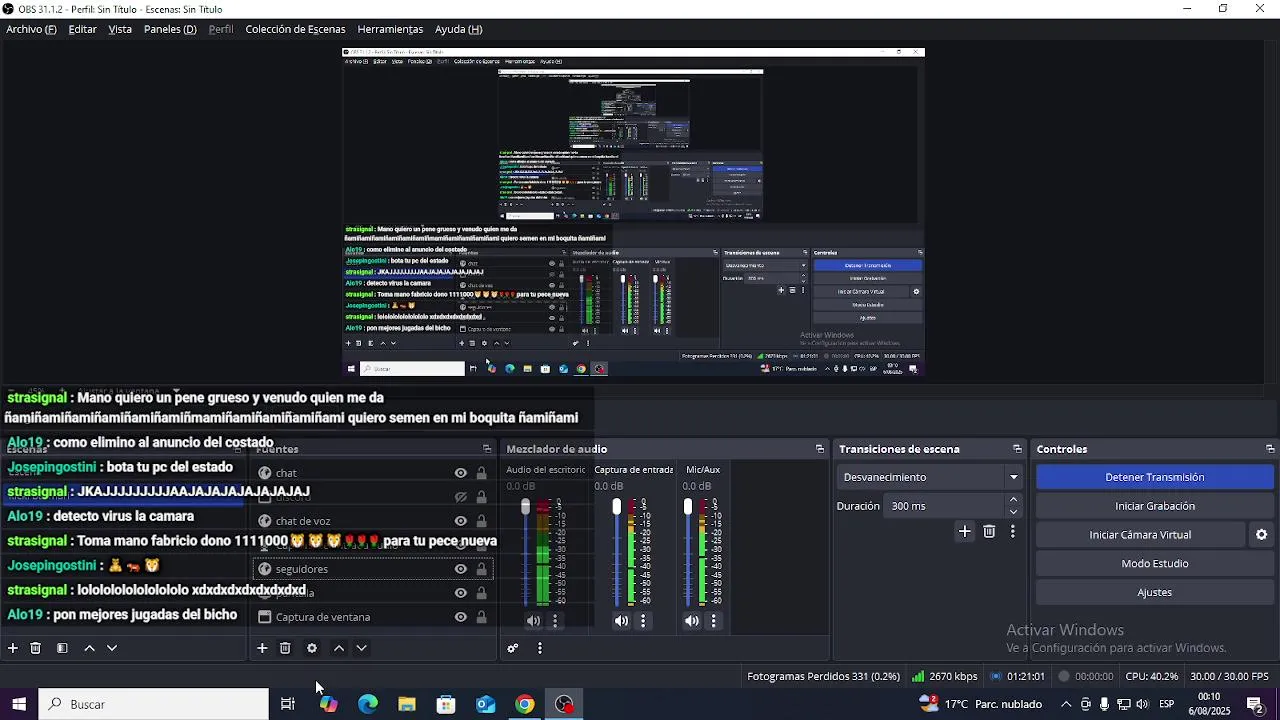This screenshot has height=720, width=1280.
Task: Open virtual camera settings gear
Action: coord(1262,535)
